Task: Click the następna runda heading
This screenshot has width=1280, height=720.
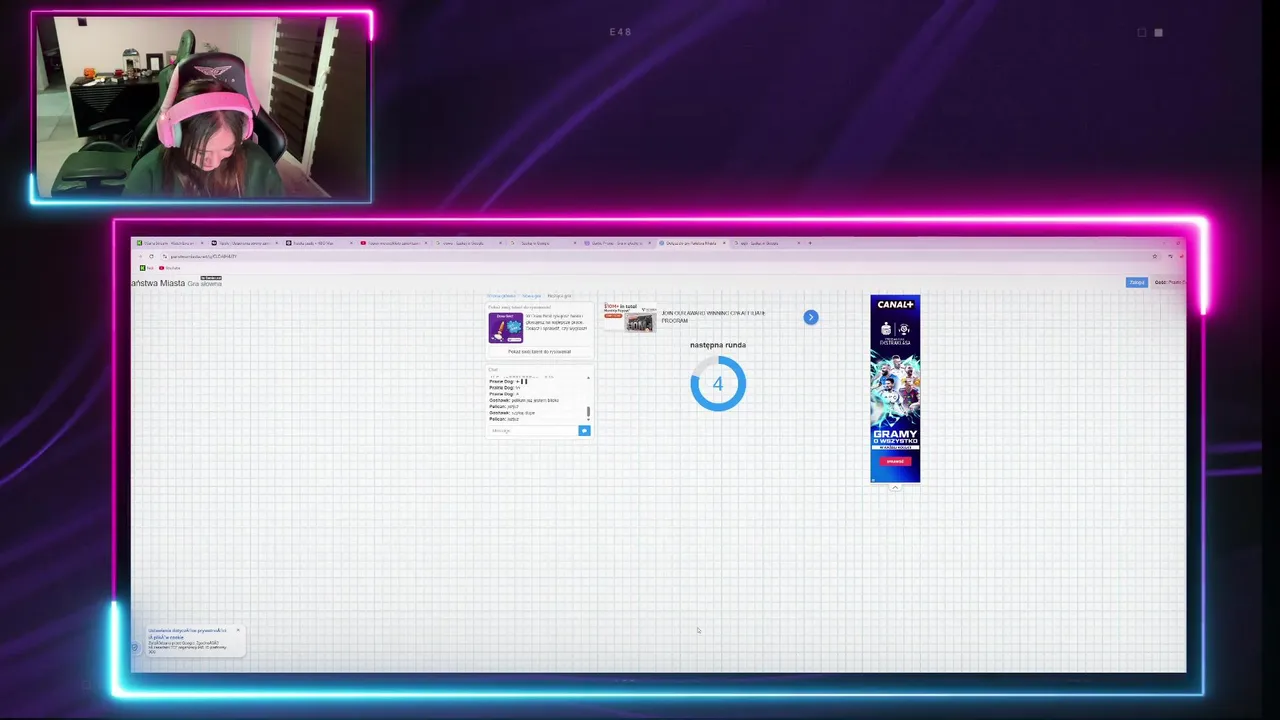Action: tap(718, 345)
